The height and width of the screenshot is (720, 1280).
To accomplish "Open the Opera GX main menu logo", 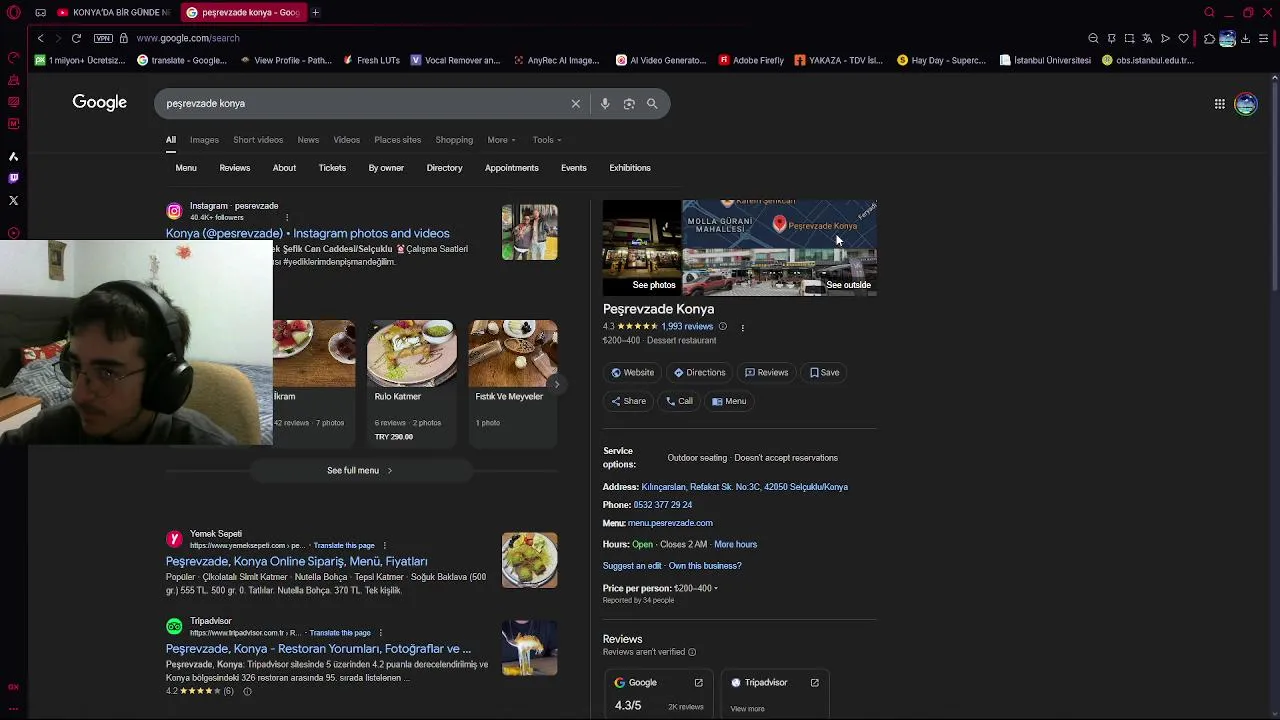I will 13,12.
